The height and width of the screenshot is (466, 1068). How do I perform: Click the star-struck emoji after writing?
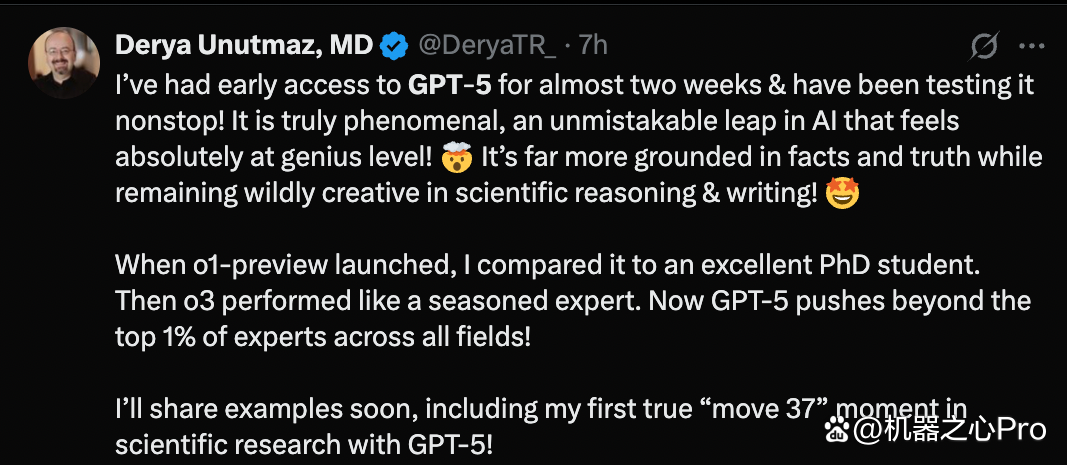[842, 194]
